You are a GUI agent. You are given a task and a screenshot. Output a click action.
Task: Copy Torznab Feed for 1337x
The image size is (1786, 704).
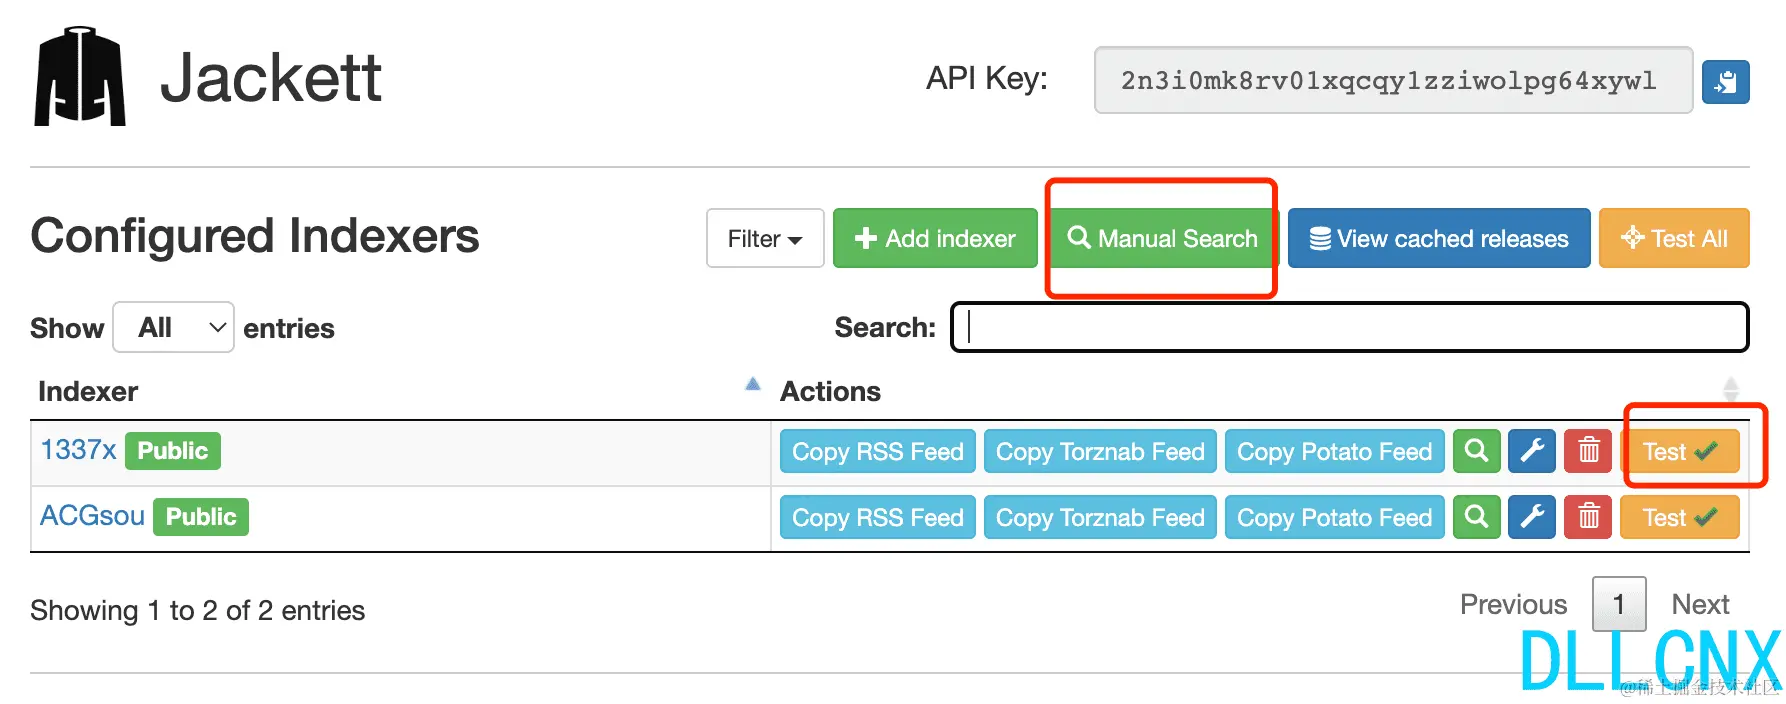point(1100,451)
